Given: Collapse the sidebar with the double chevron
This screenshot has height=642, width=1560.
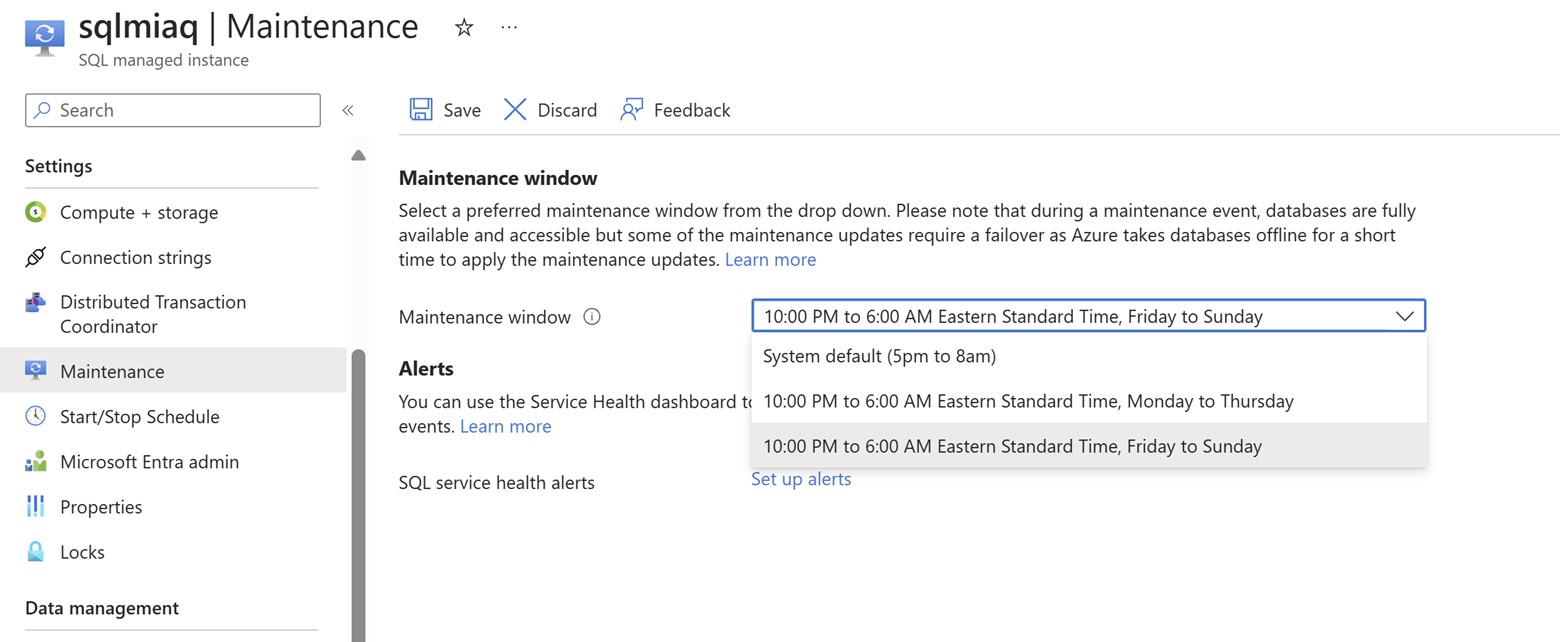Looking at the screenshot, I should [x=348, y=110].
